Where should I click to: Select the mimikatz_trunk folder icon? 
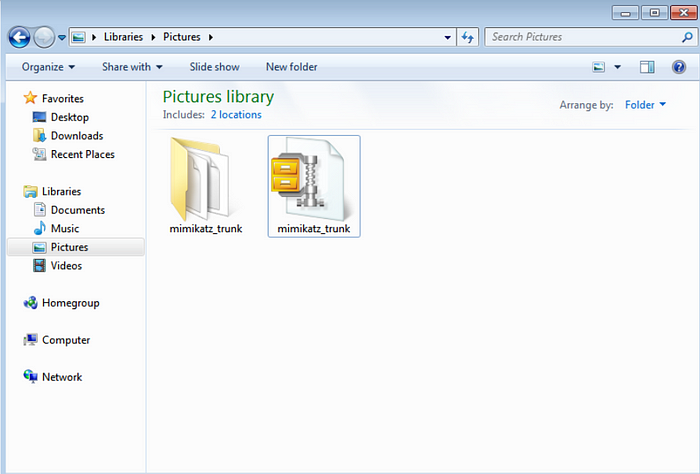[200, 179]
